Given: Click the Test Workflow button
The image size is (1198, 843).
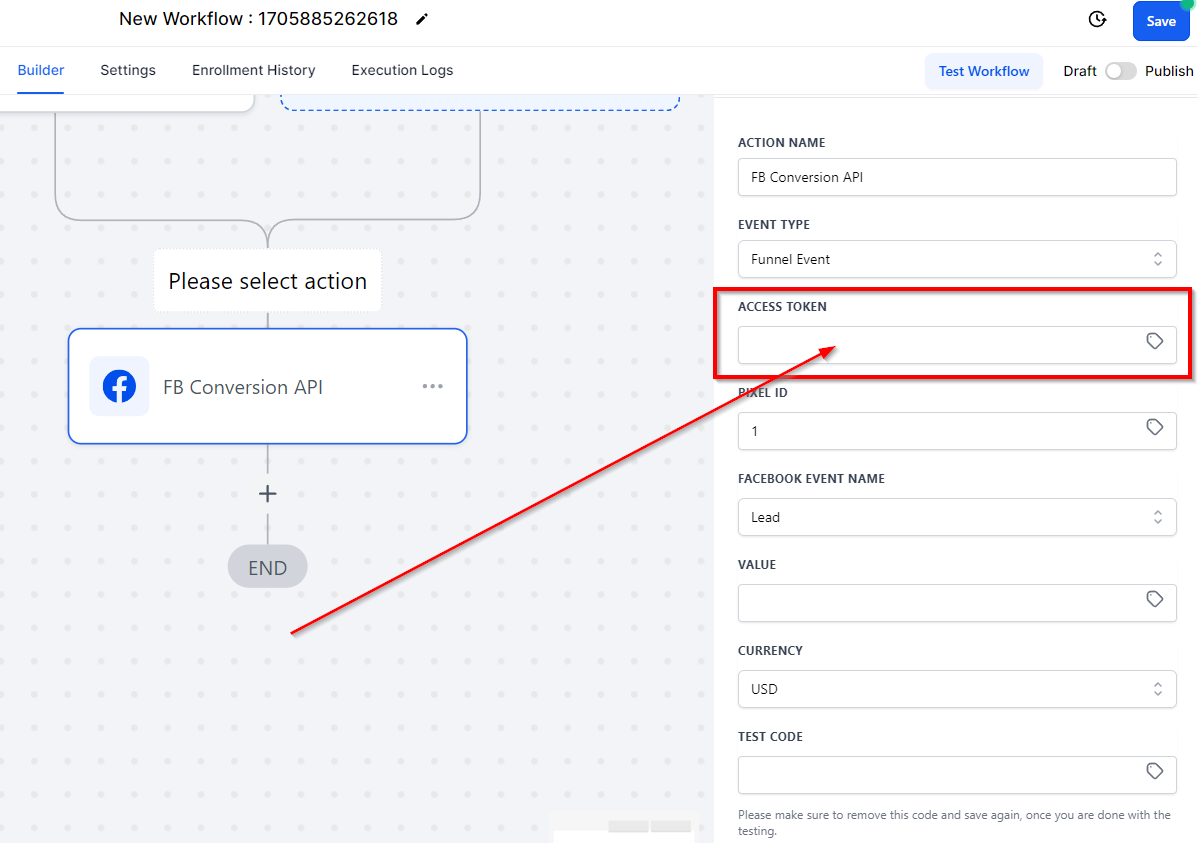Looking at the screenshot, I should coord(983,71).
